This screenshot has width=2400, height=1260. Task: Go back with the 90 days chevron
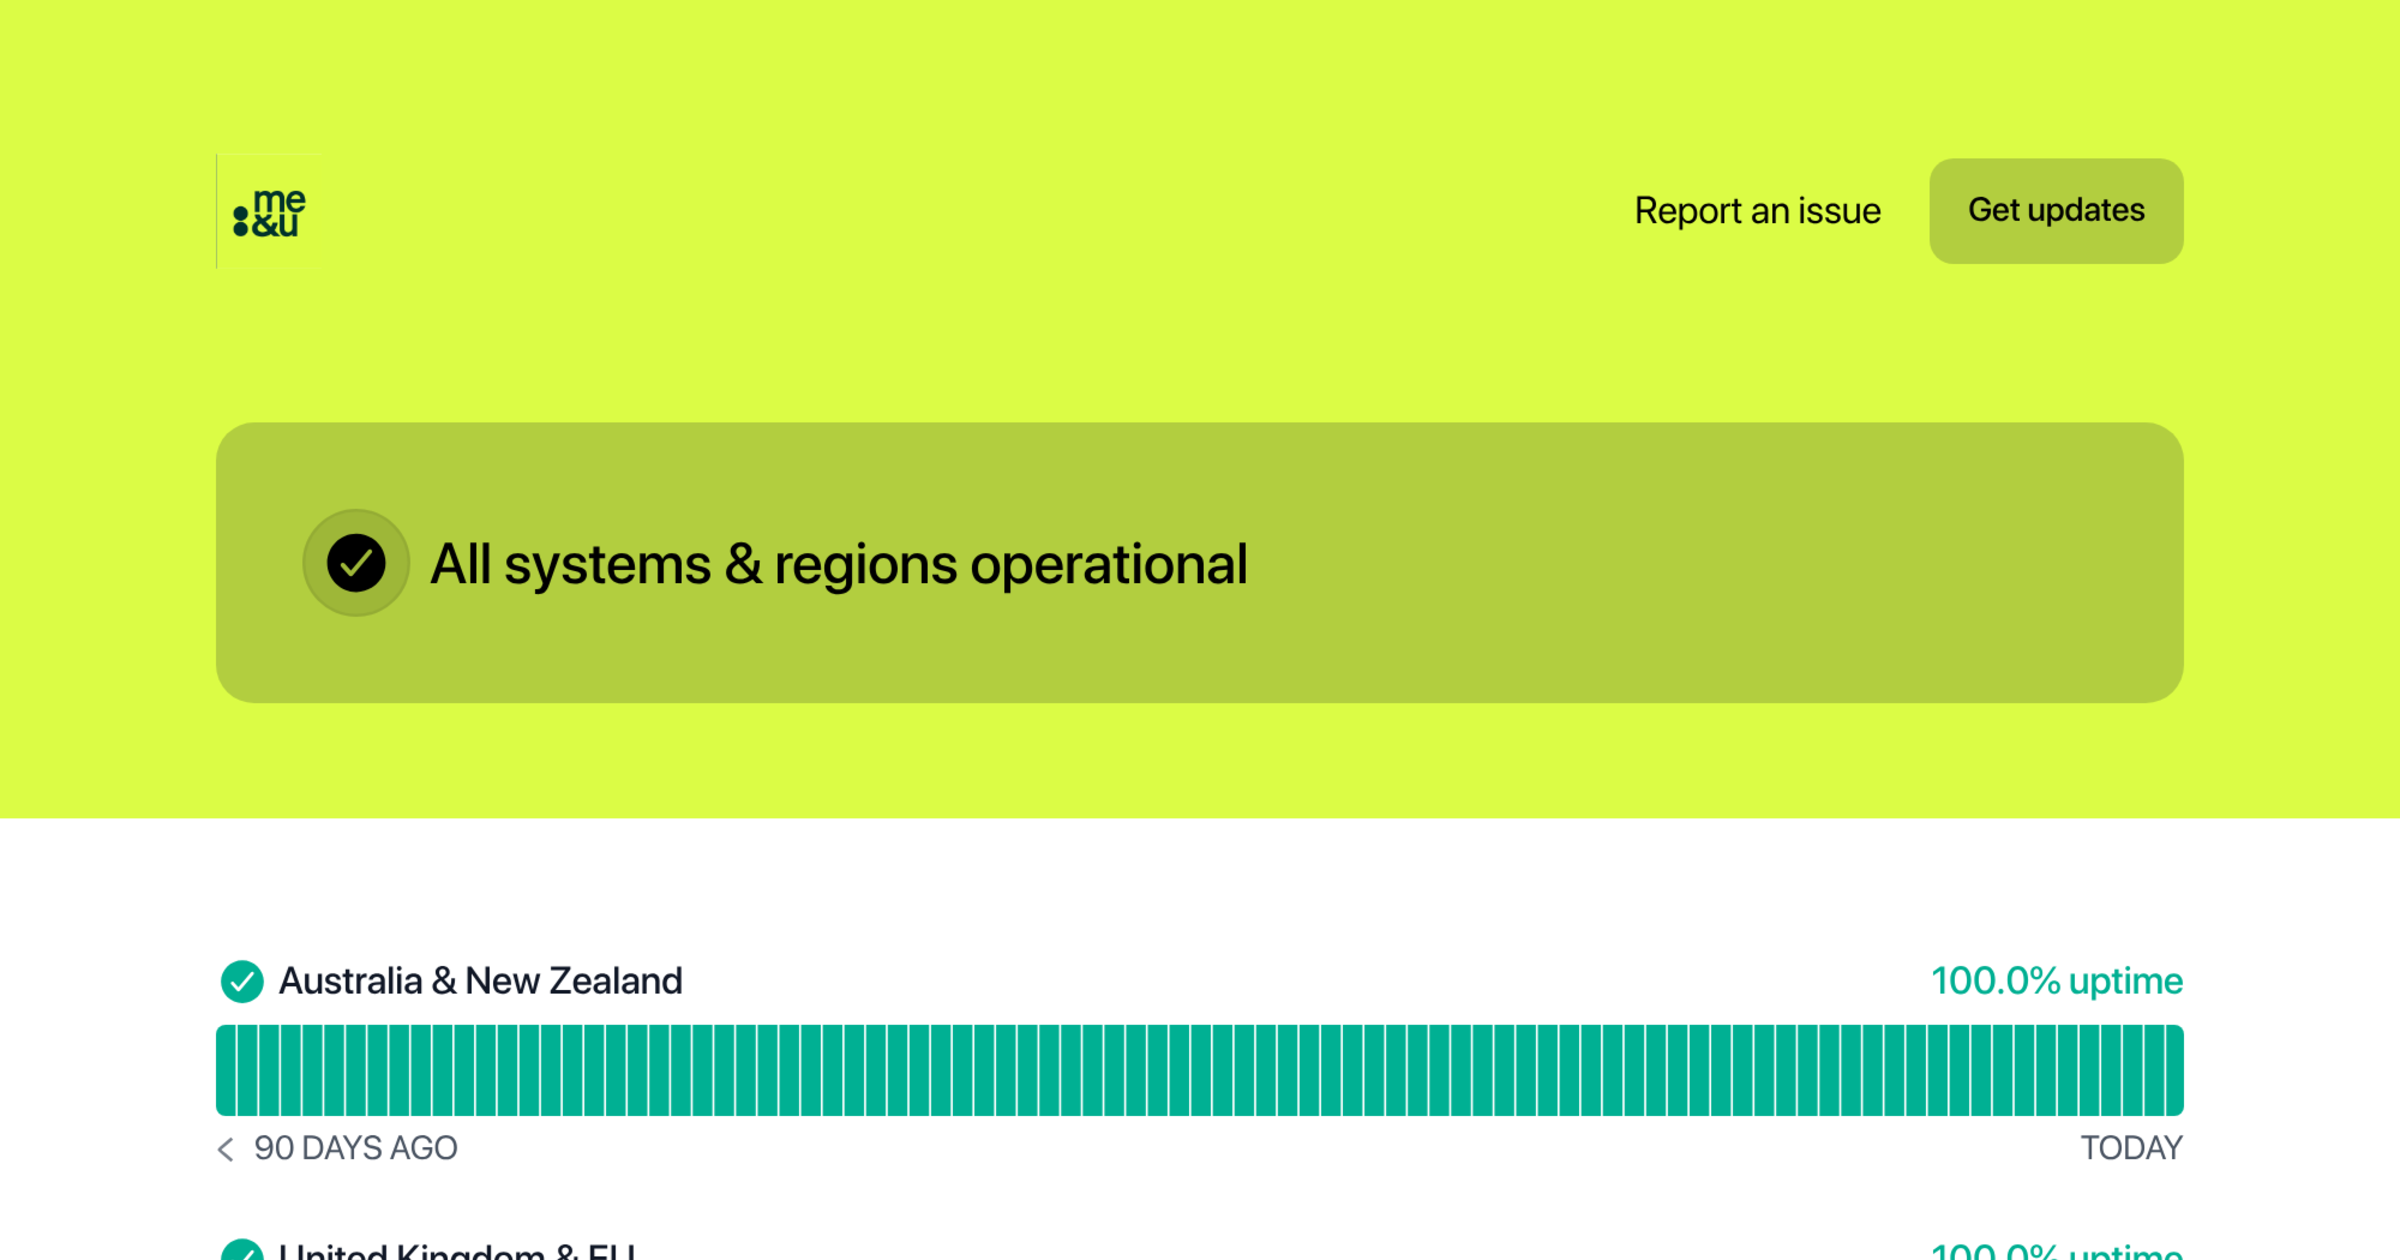click(x=226, y=1149)
